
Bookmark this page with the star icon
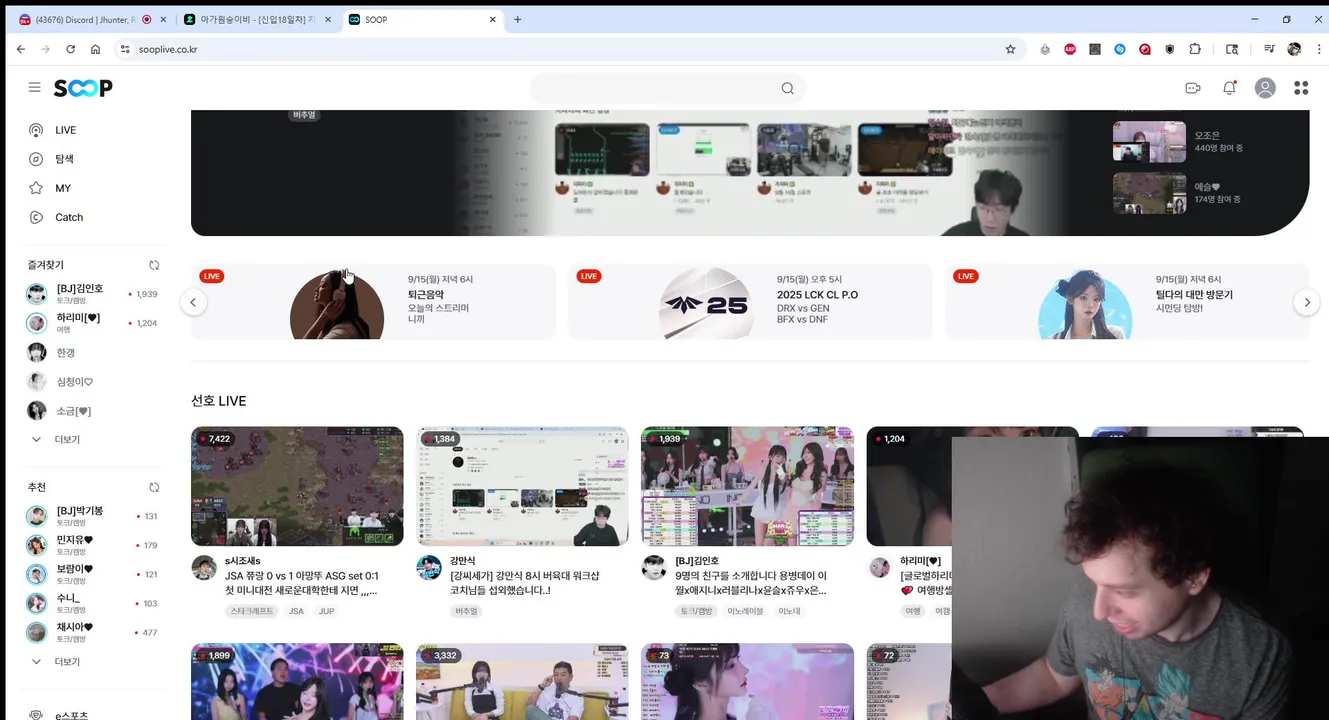click(1011, 49)
